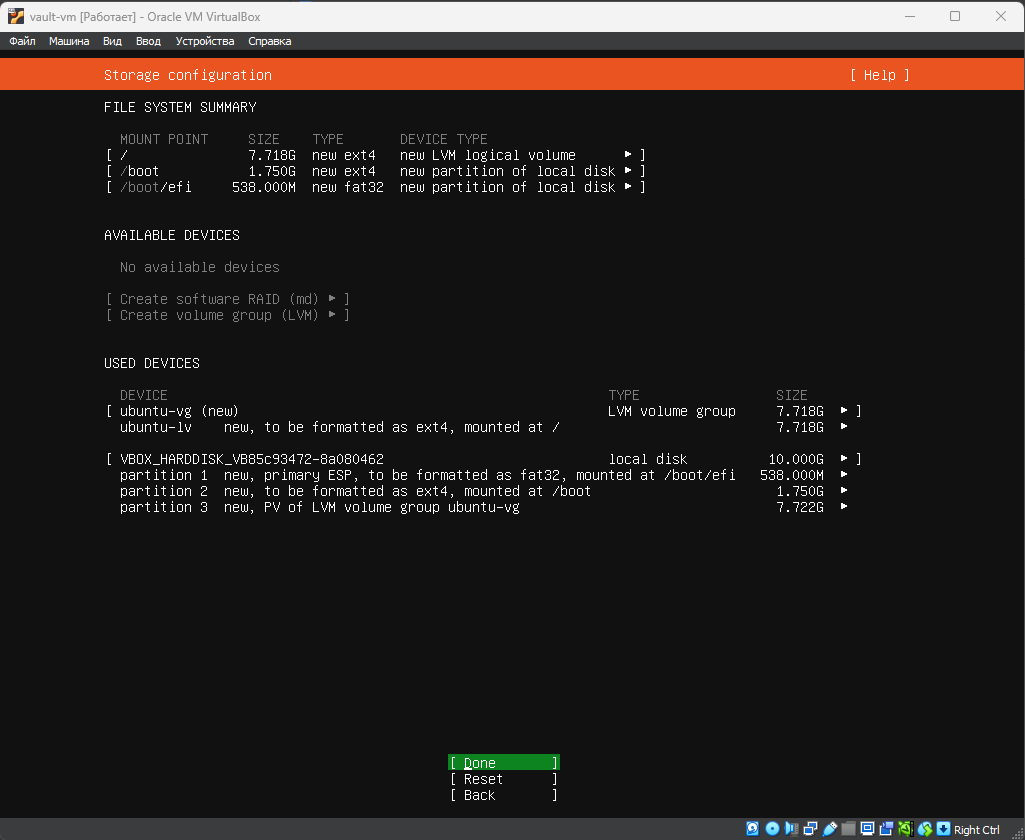Confirm storage layout with Done

pyautogui.click(x=503, y=763)
